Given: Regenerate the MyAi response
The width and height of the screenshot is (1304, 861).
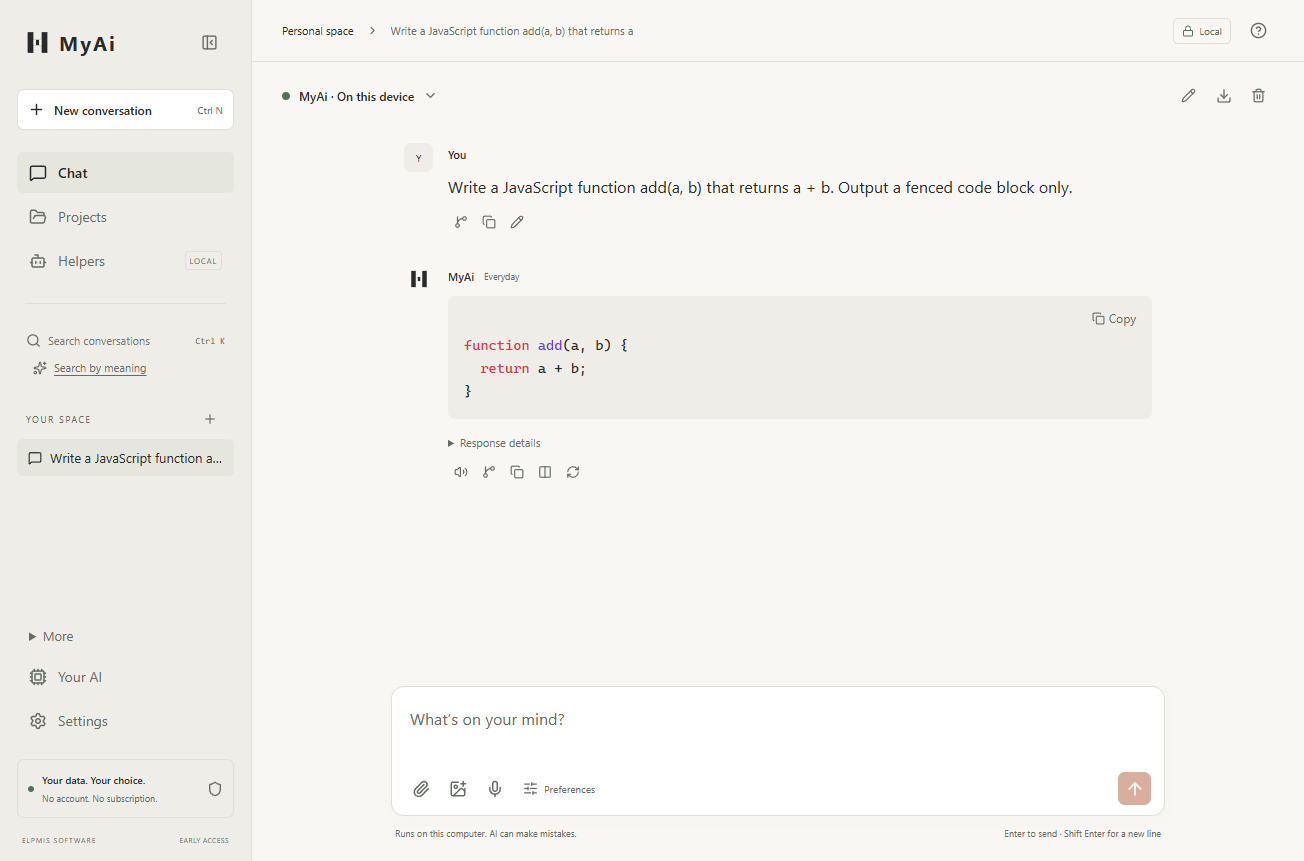Looking at the screenshot, I should [x=573, y=472].
